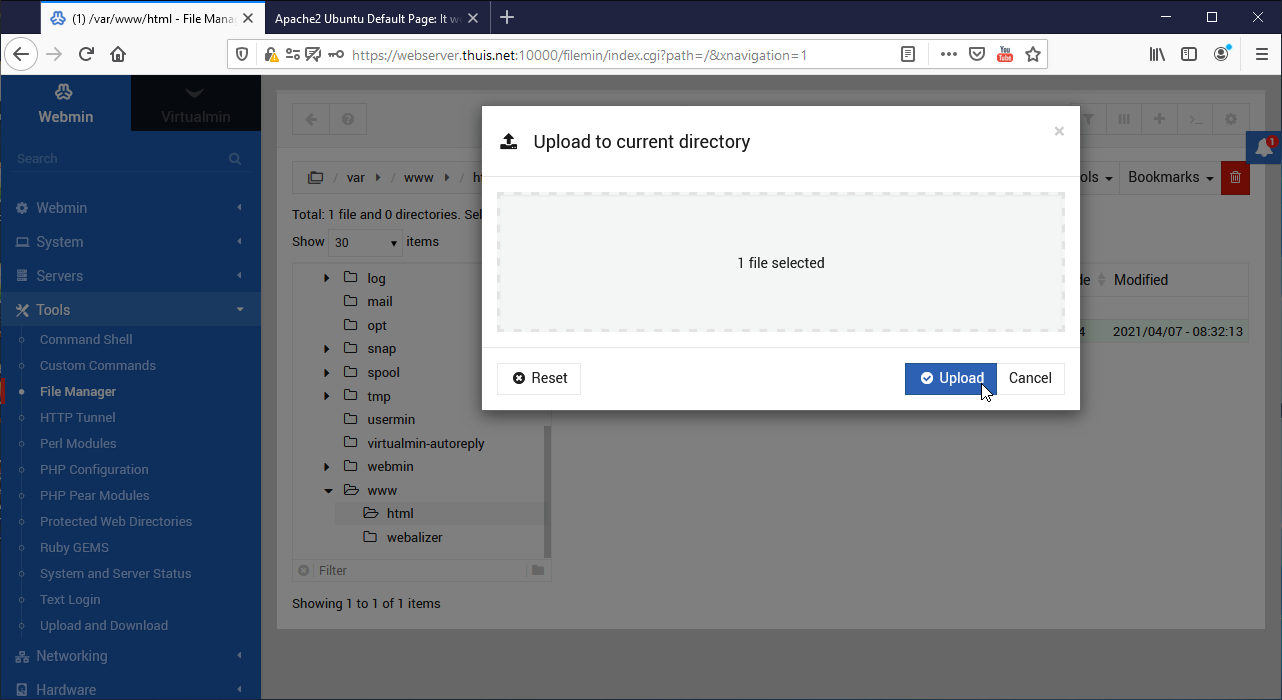
Task: Open the Webmin notifications bell
Action: [x=1265, y=148]
